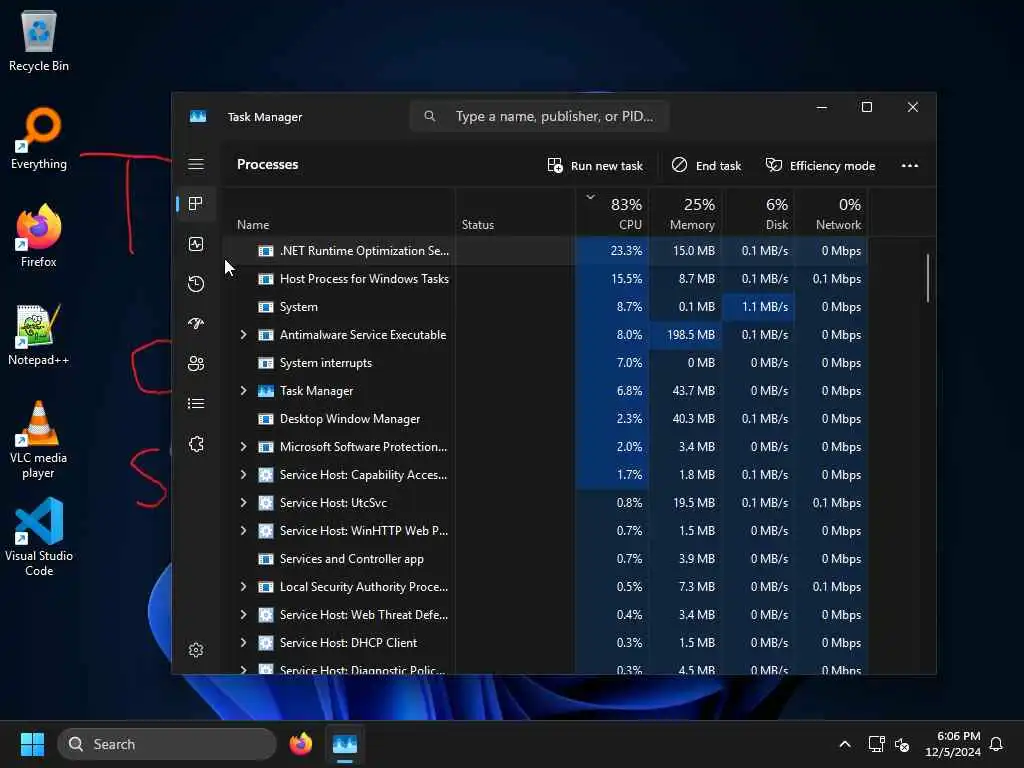Open the Users page sidebar icon
The height and width of the screenshot is (768, 1024).
(x=196, y=363)
